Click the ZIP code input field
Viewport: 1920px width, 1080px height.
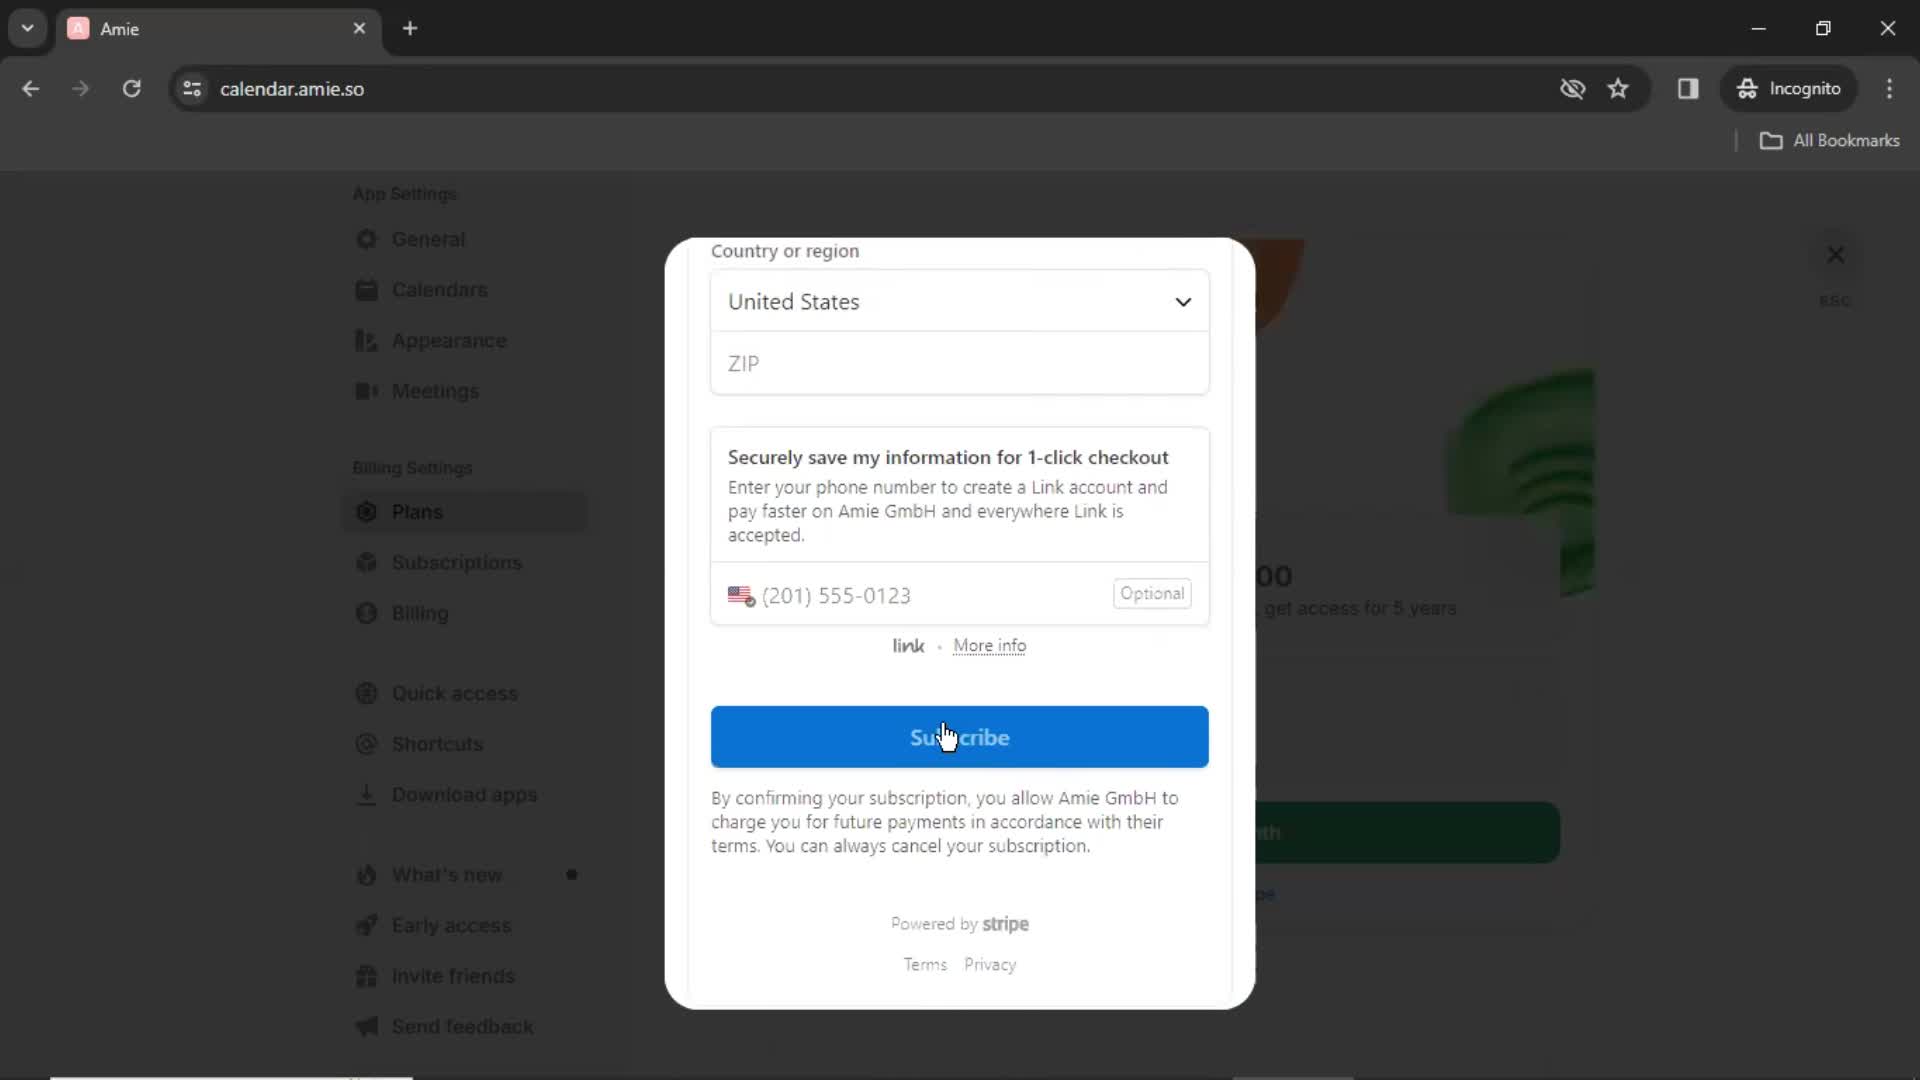click(x=960, y=364)
